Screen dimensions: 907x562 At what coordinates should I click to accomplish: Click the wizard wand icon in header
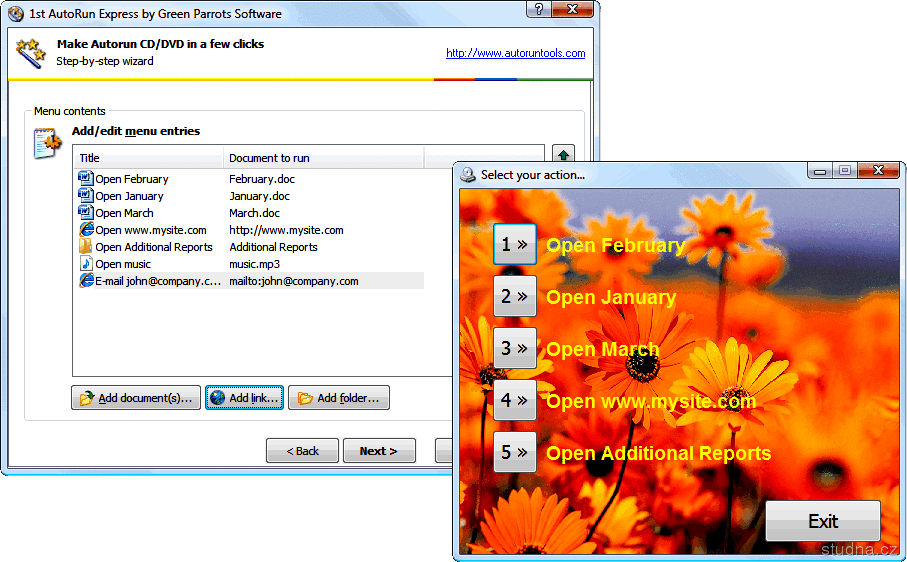coord(30,52)
